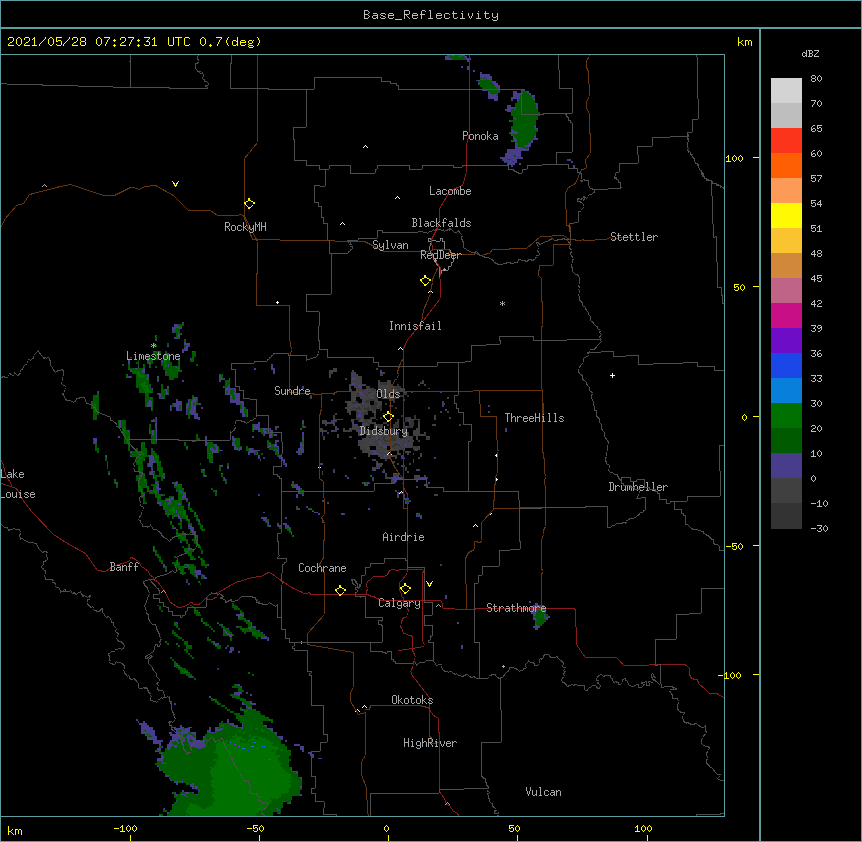Screen dimensions: 862x842
Task: Click the Banff label
Action: click(124, 567)
